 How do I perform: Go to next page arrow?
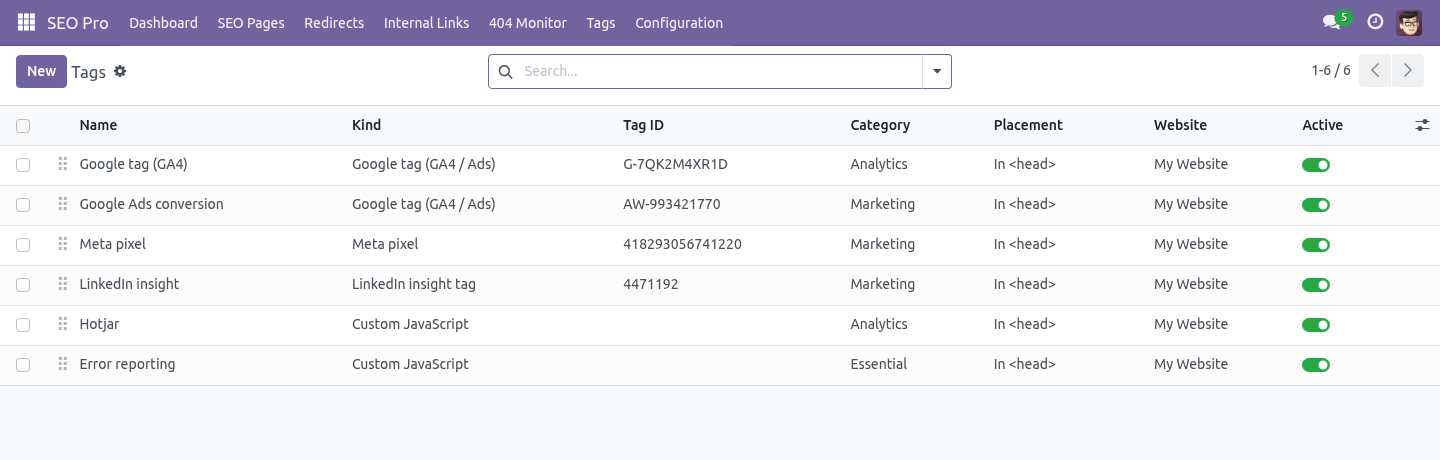[x=1407, y=71]
